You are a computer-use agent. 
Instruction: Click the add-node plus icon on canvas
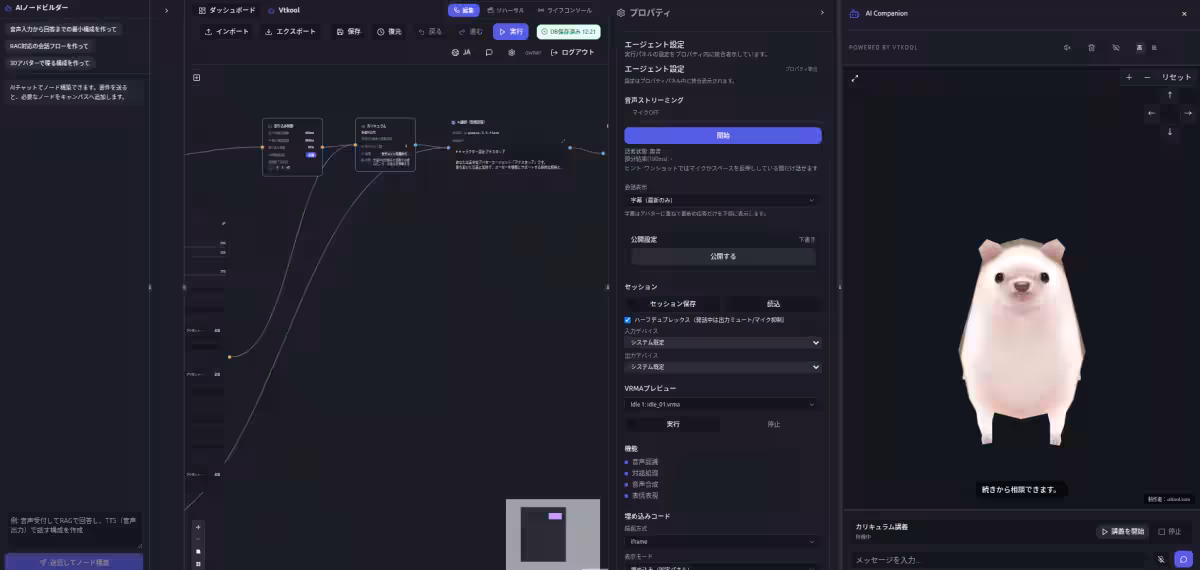click(x=197, y=77)
